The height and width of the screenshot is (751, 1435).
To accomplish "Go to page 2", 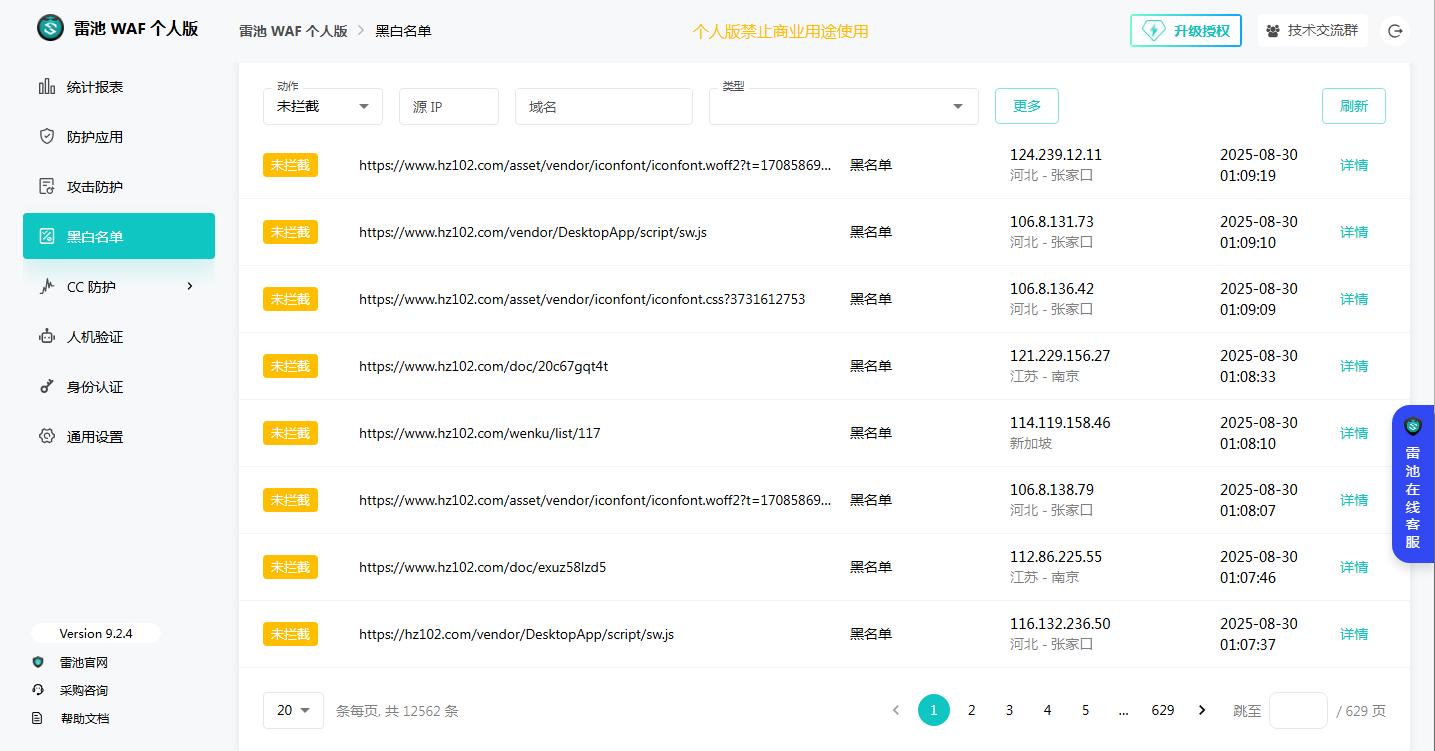I will pyautogui.click(x=971, y=710).
